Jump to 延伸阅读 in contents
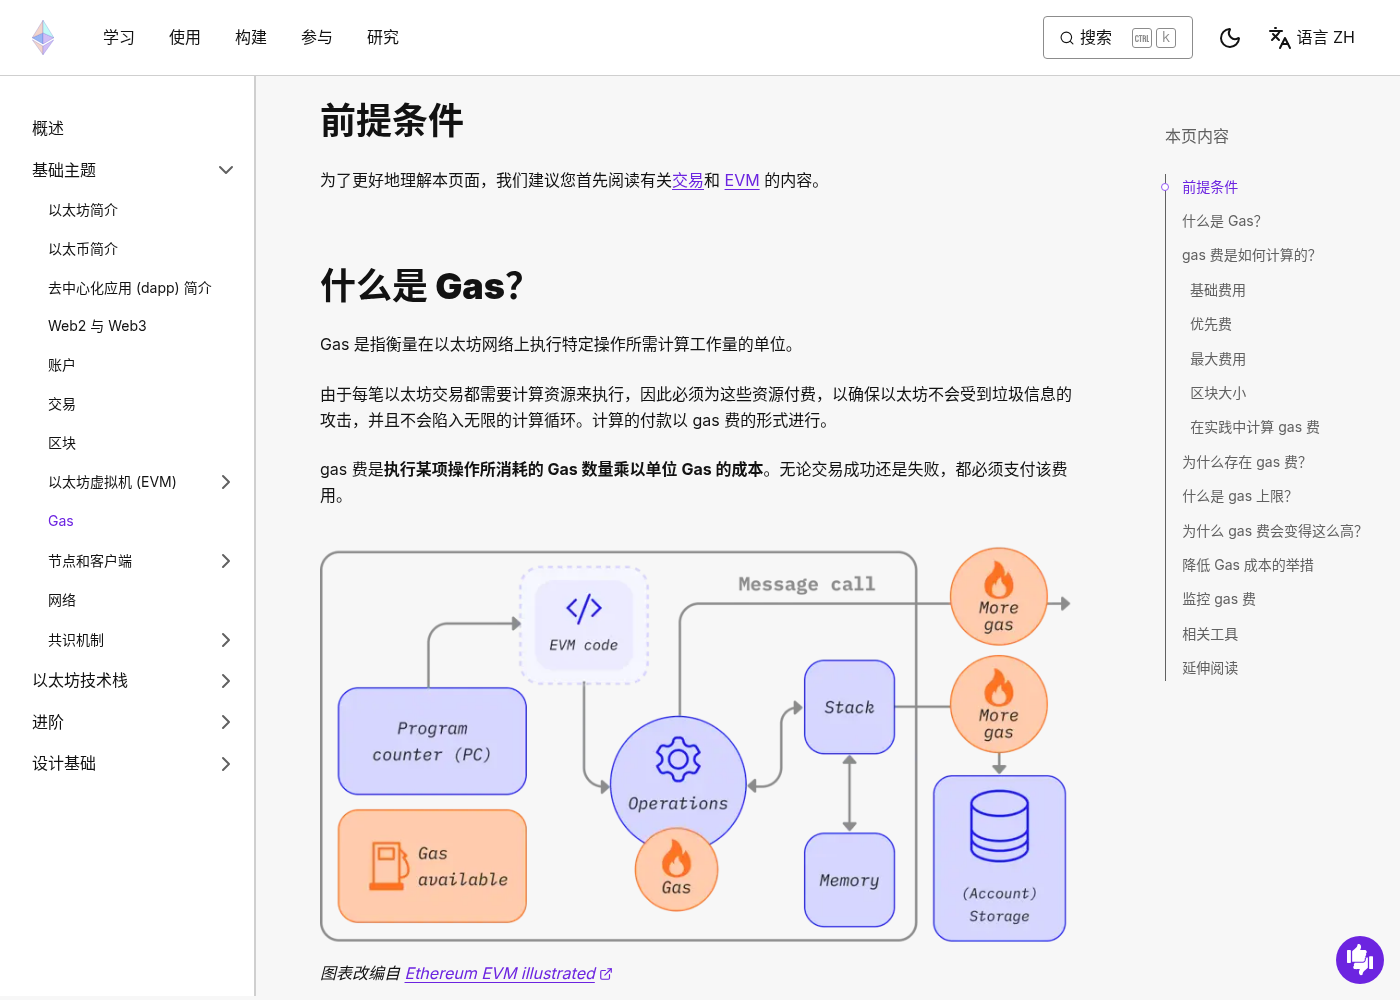Screen dimensions: 1400x1000 pyautogui.click(x=1210, y=668)
